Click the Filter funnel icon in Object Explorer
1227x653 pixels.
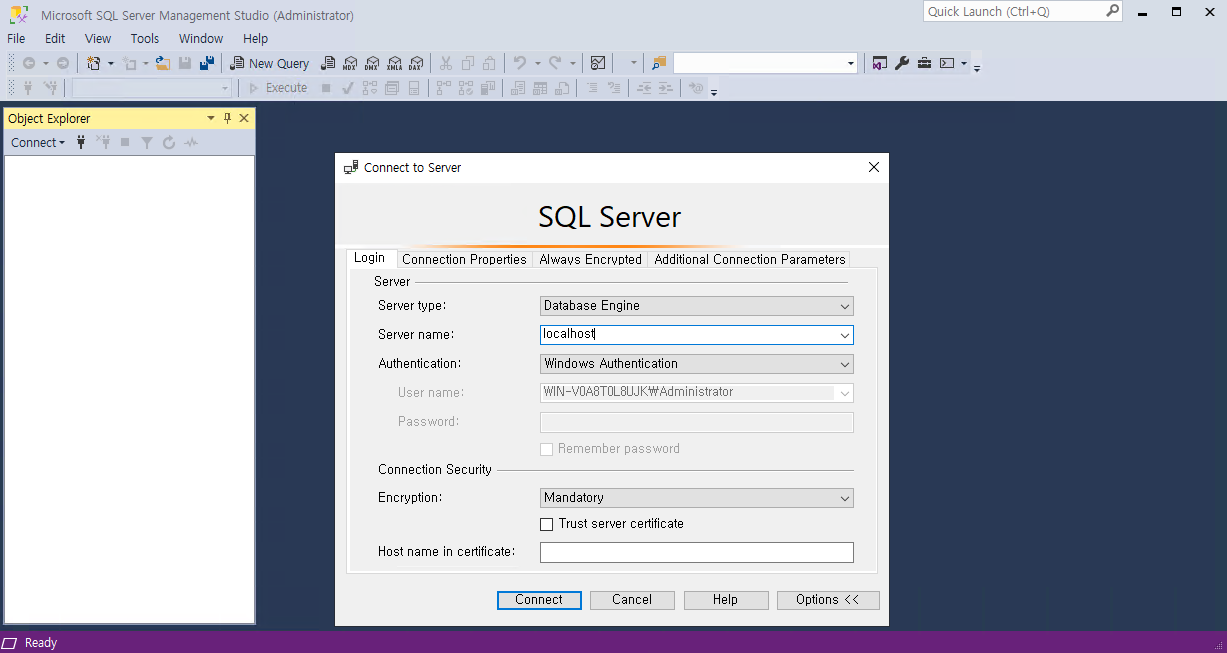tap(147, 143)
